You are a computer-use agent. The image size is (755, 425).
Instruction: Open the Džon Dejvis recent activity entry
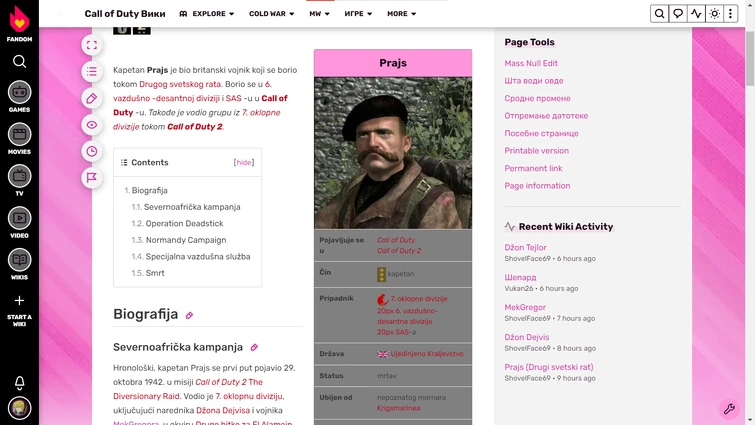click(x=527, y=337)
